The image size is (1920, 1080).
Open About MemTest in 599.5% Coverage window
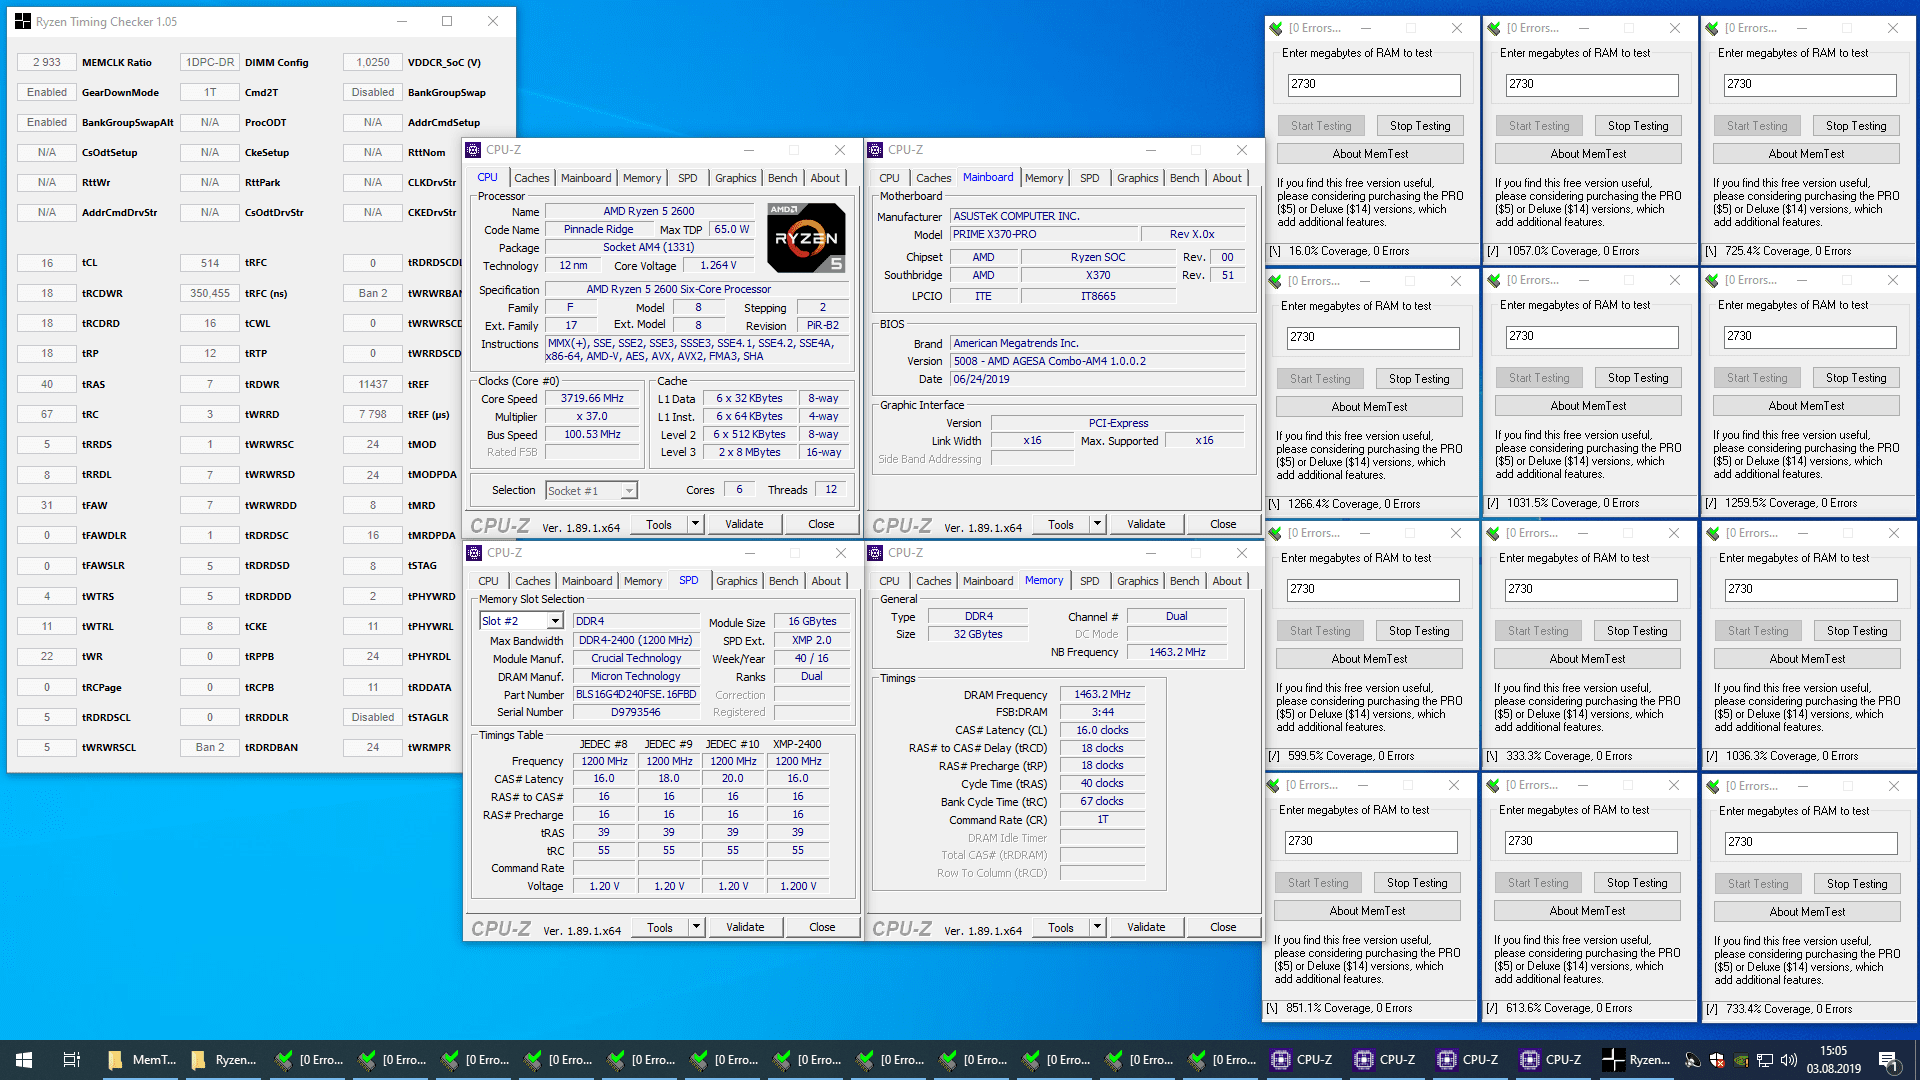tap(1369, 659)
